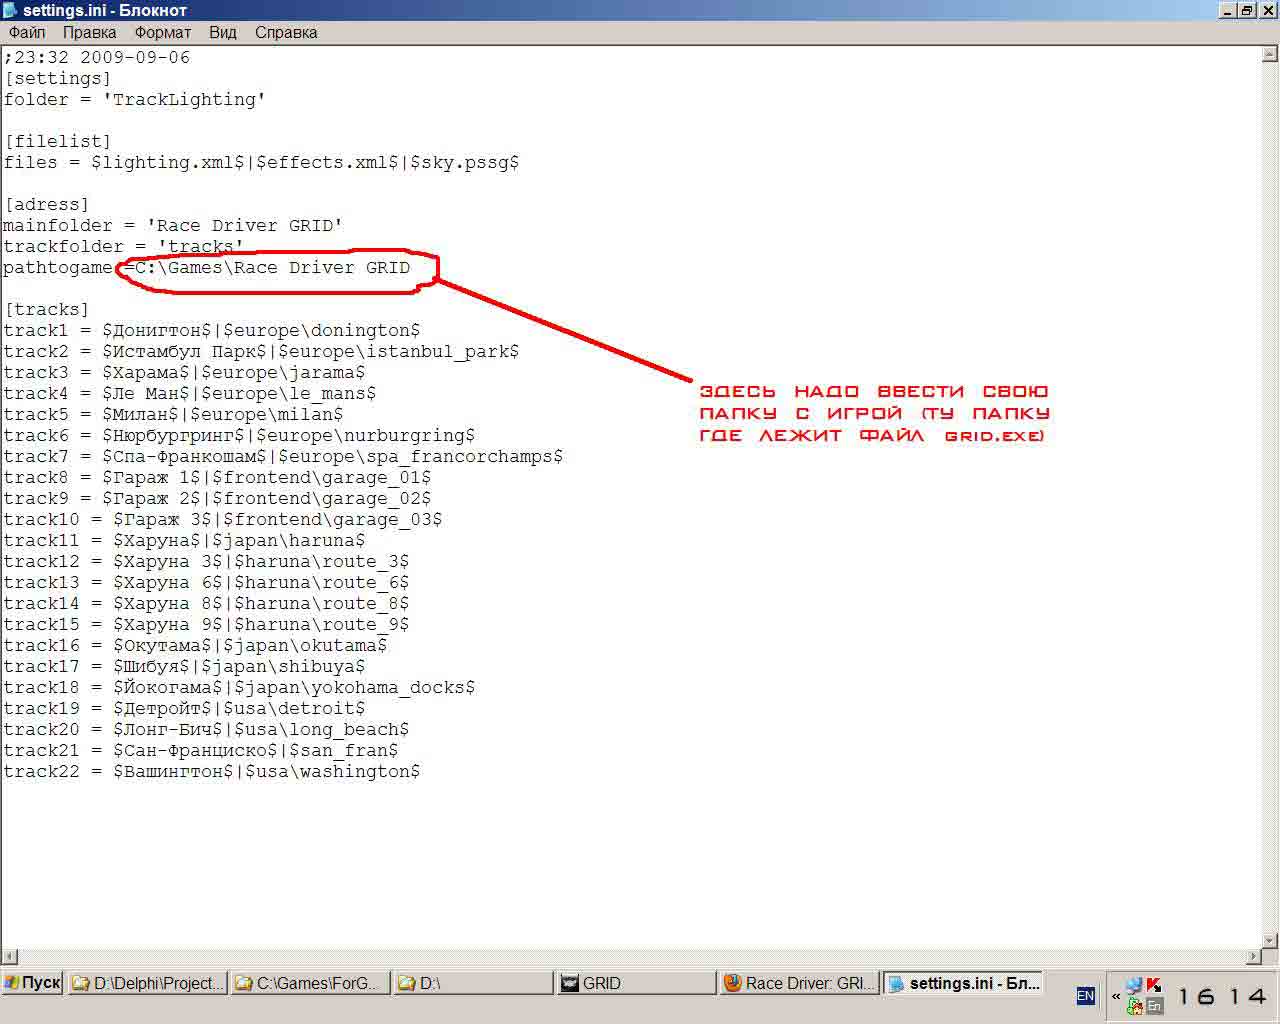
Task: Click the track8 Гараж 1 line
Action: (217, 477)
